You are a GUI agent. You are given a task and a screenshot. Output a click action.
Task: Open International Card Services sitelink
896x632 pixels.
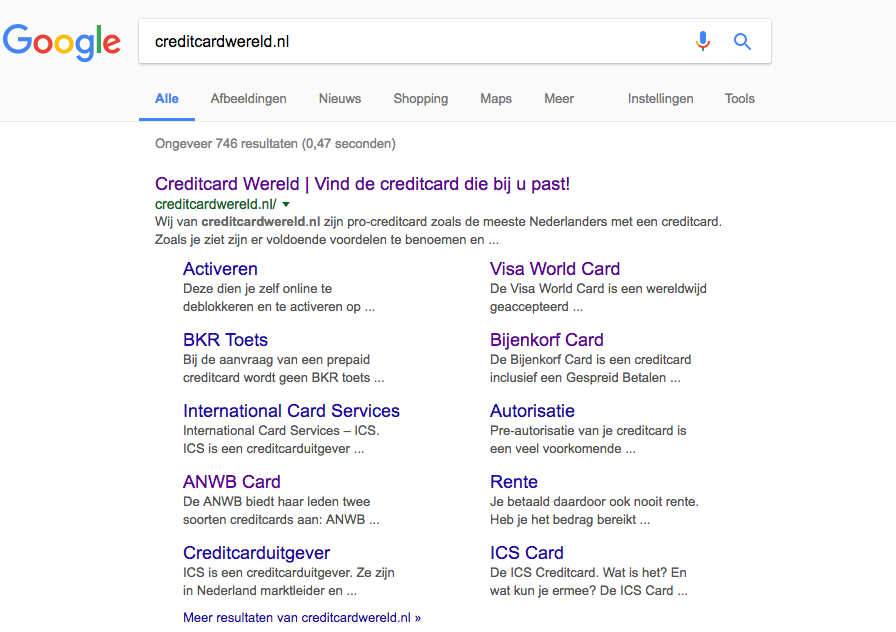pos(291,410)
